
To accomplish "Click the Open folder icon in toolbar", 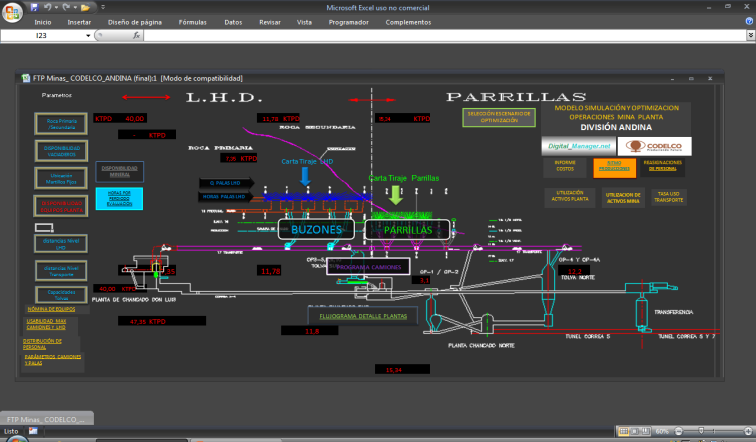I will [85, 7].
